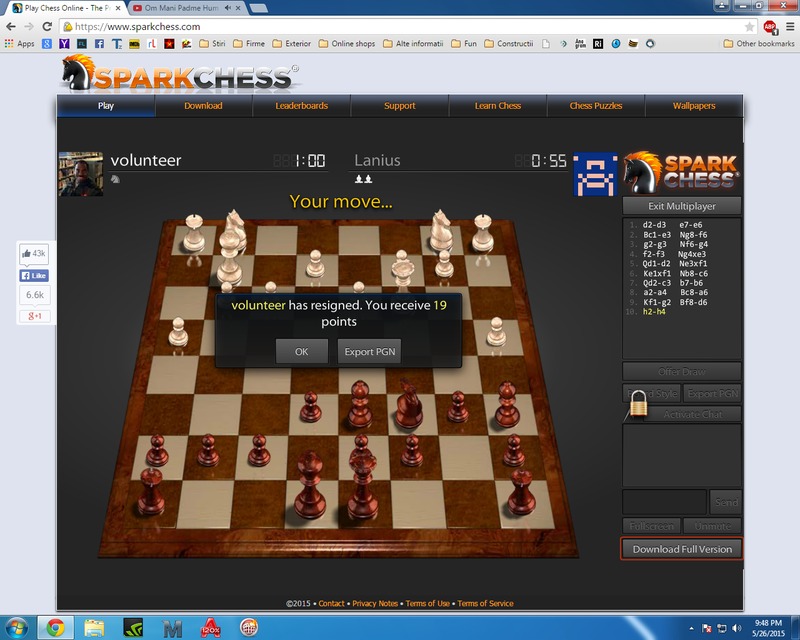This screenshot has width=800, height=640.
Task: Click the Exit Multiplayer button
Action: pos(682,206)
